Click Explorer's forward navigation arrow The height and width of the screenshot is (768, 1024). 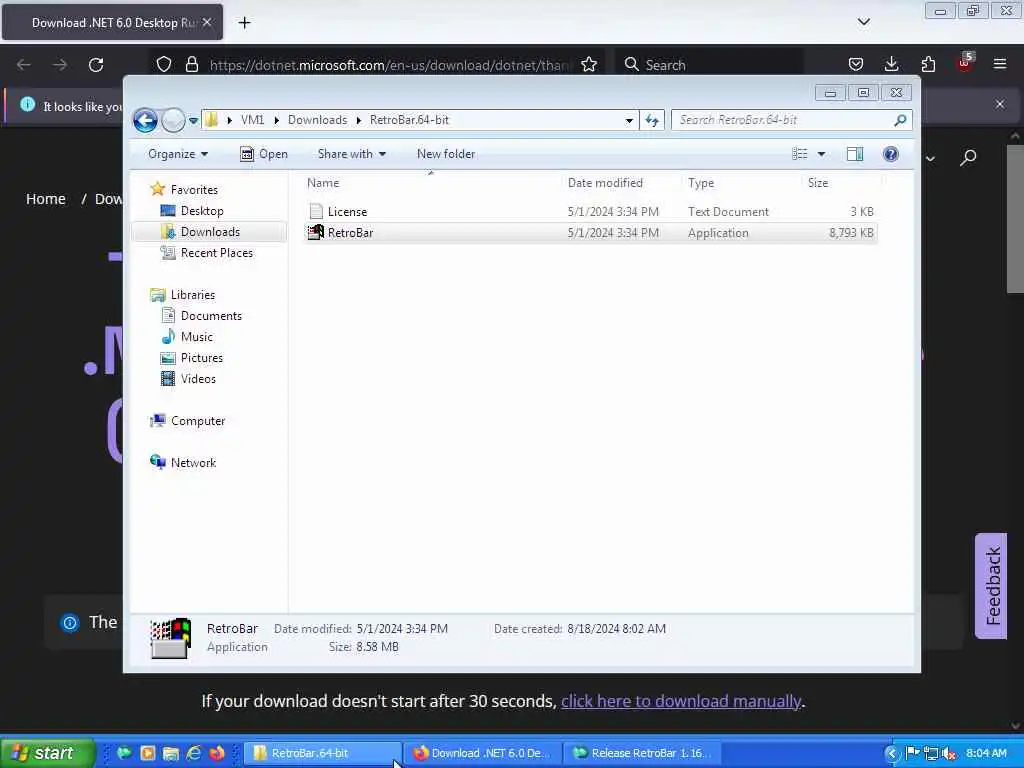(173, 120)
